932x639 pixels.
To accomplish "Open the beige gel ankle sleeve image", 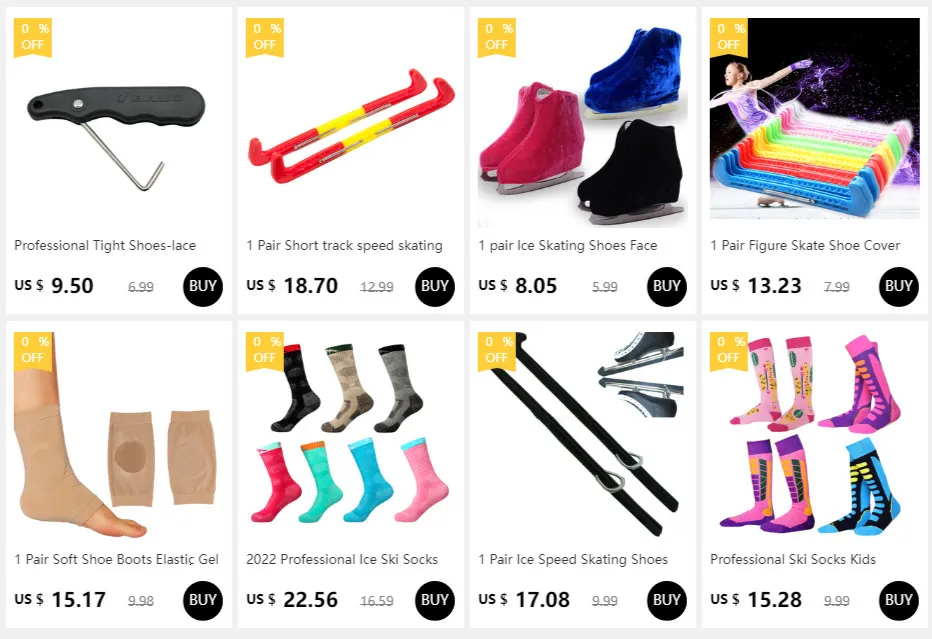I will [119, 436].
